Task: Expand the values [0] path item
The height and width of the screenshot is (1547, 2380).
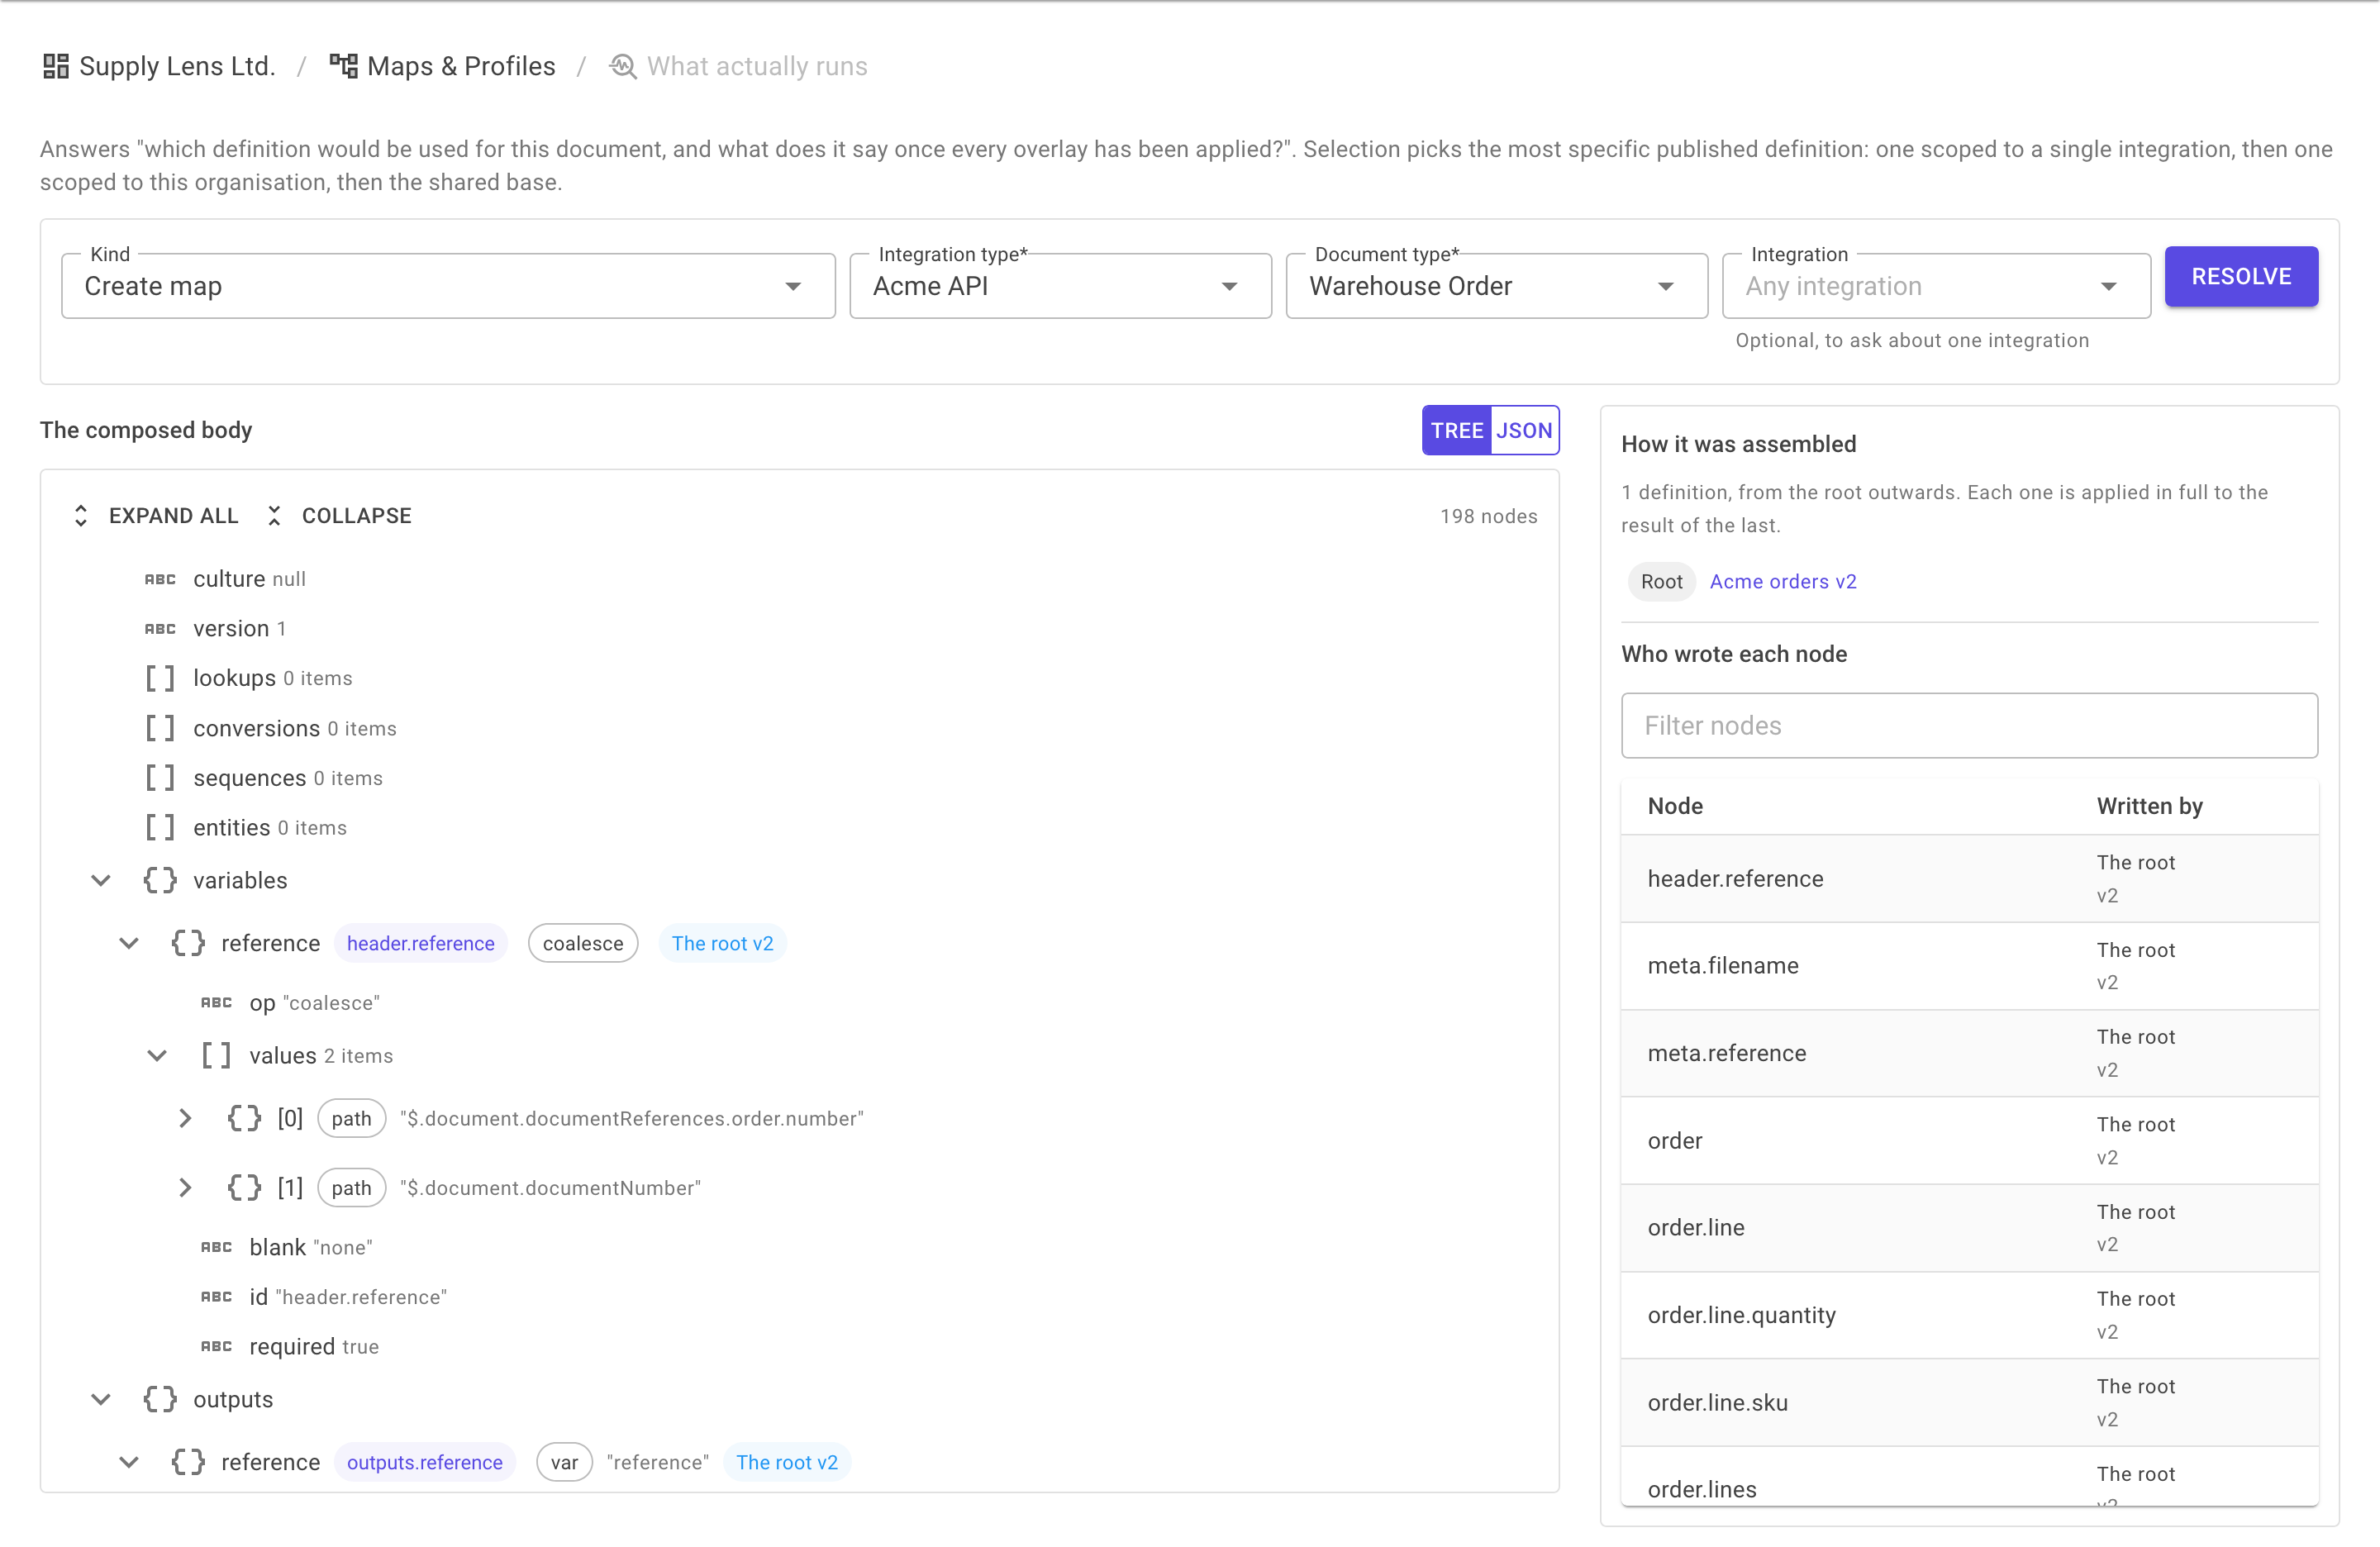Action: (x=185, y=1118)
